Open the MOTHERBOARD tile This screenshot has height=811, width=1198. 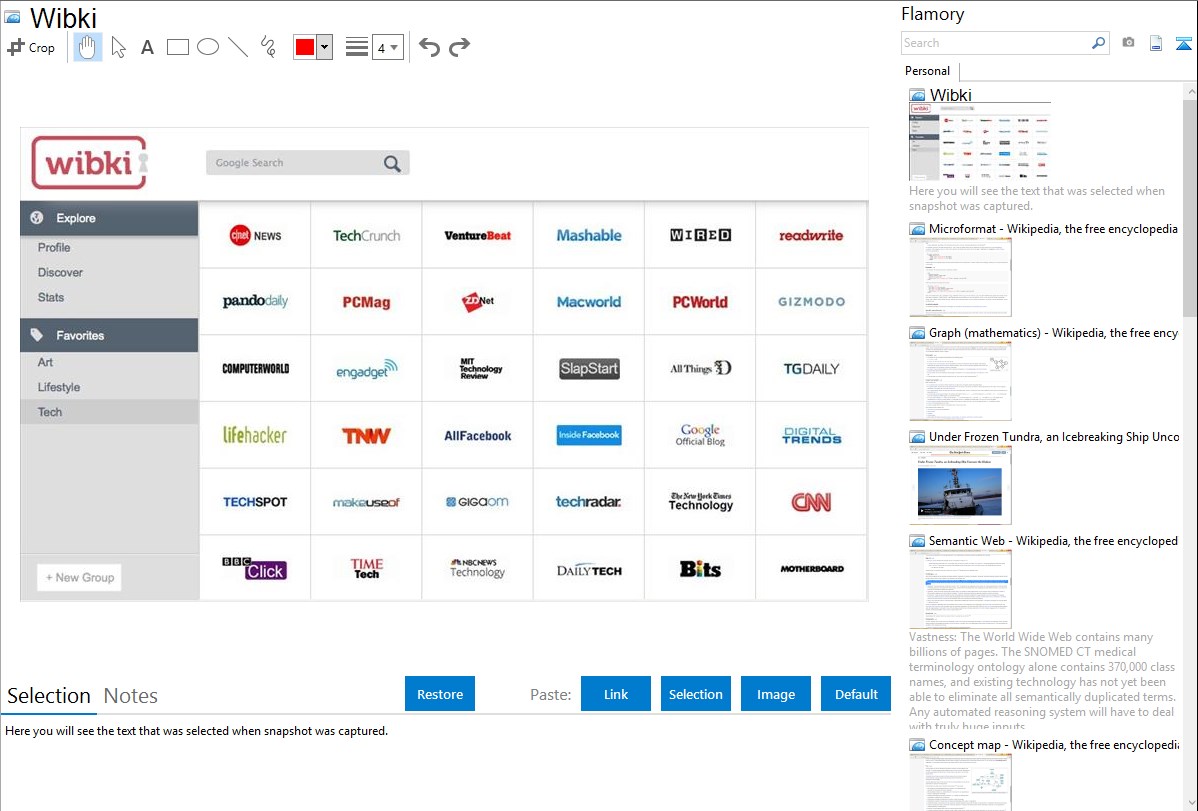811,568
